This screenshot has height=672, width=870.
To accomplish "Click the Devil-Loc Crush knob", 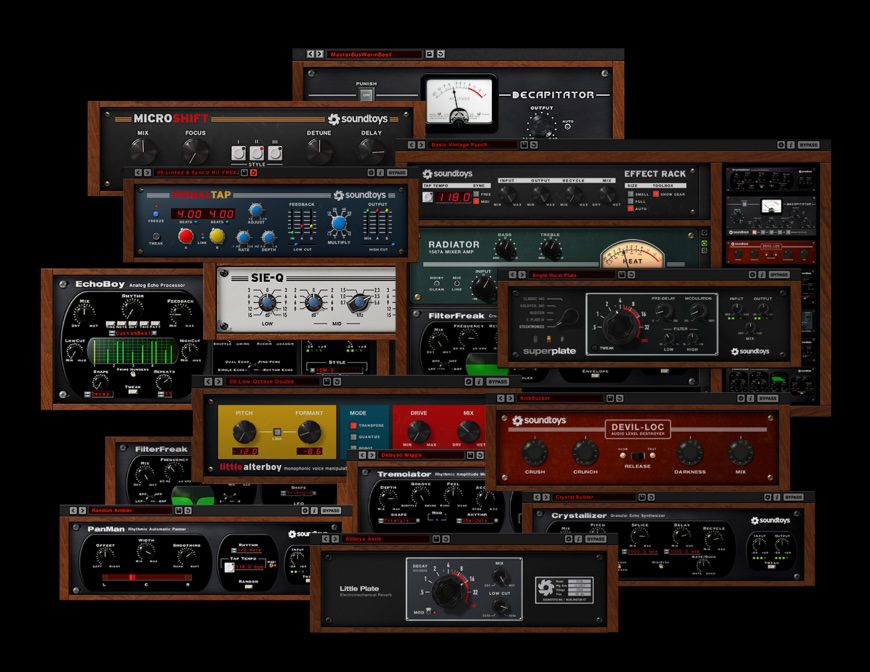I will point(535,452).
